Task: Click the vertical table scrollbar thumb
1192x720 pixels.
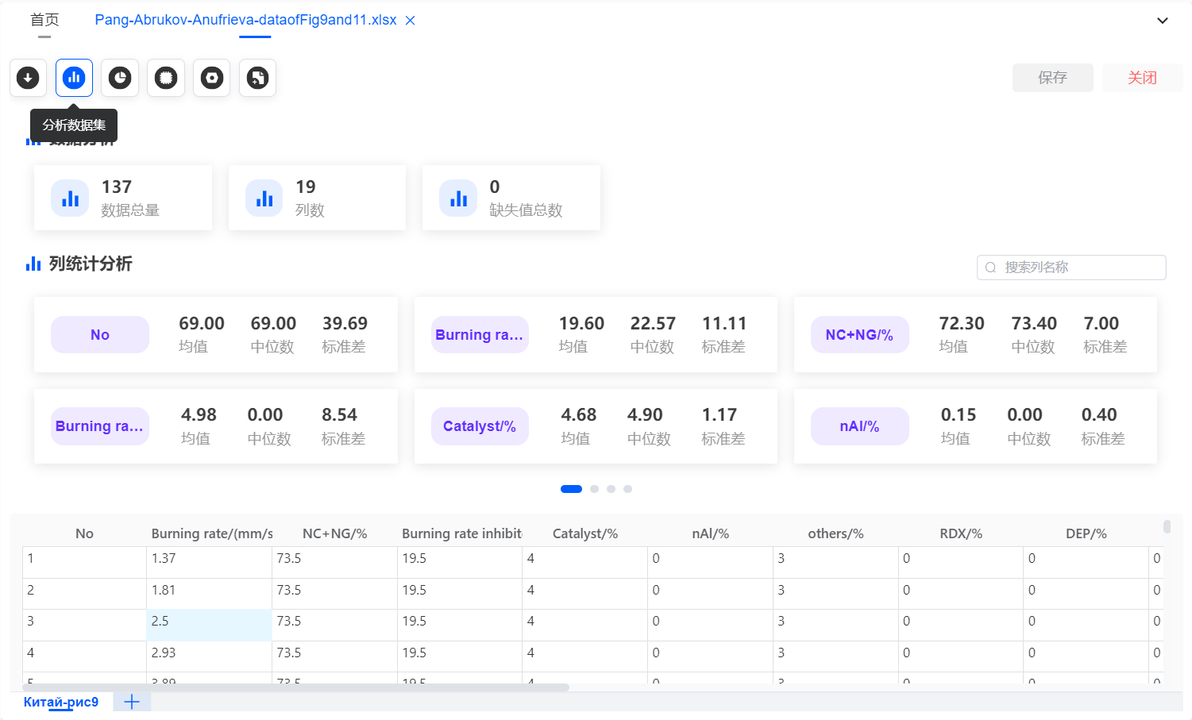Action: [1167, 526]
